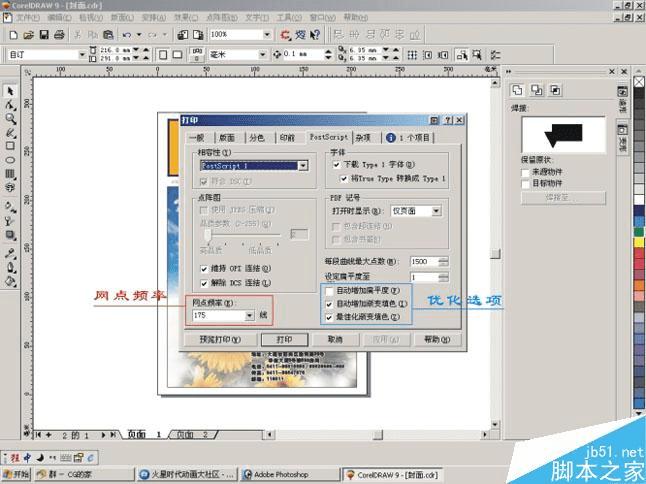
Task: Open the 100% zoom level dropdown
Action: 267,35
